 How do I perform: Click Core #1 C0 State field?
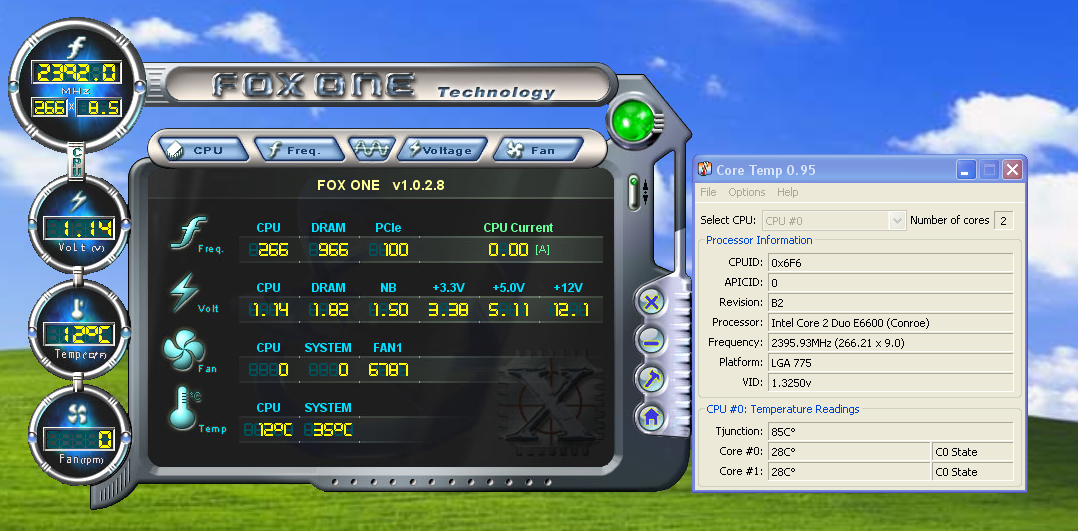tap(972, 472)
